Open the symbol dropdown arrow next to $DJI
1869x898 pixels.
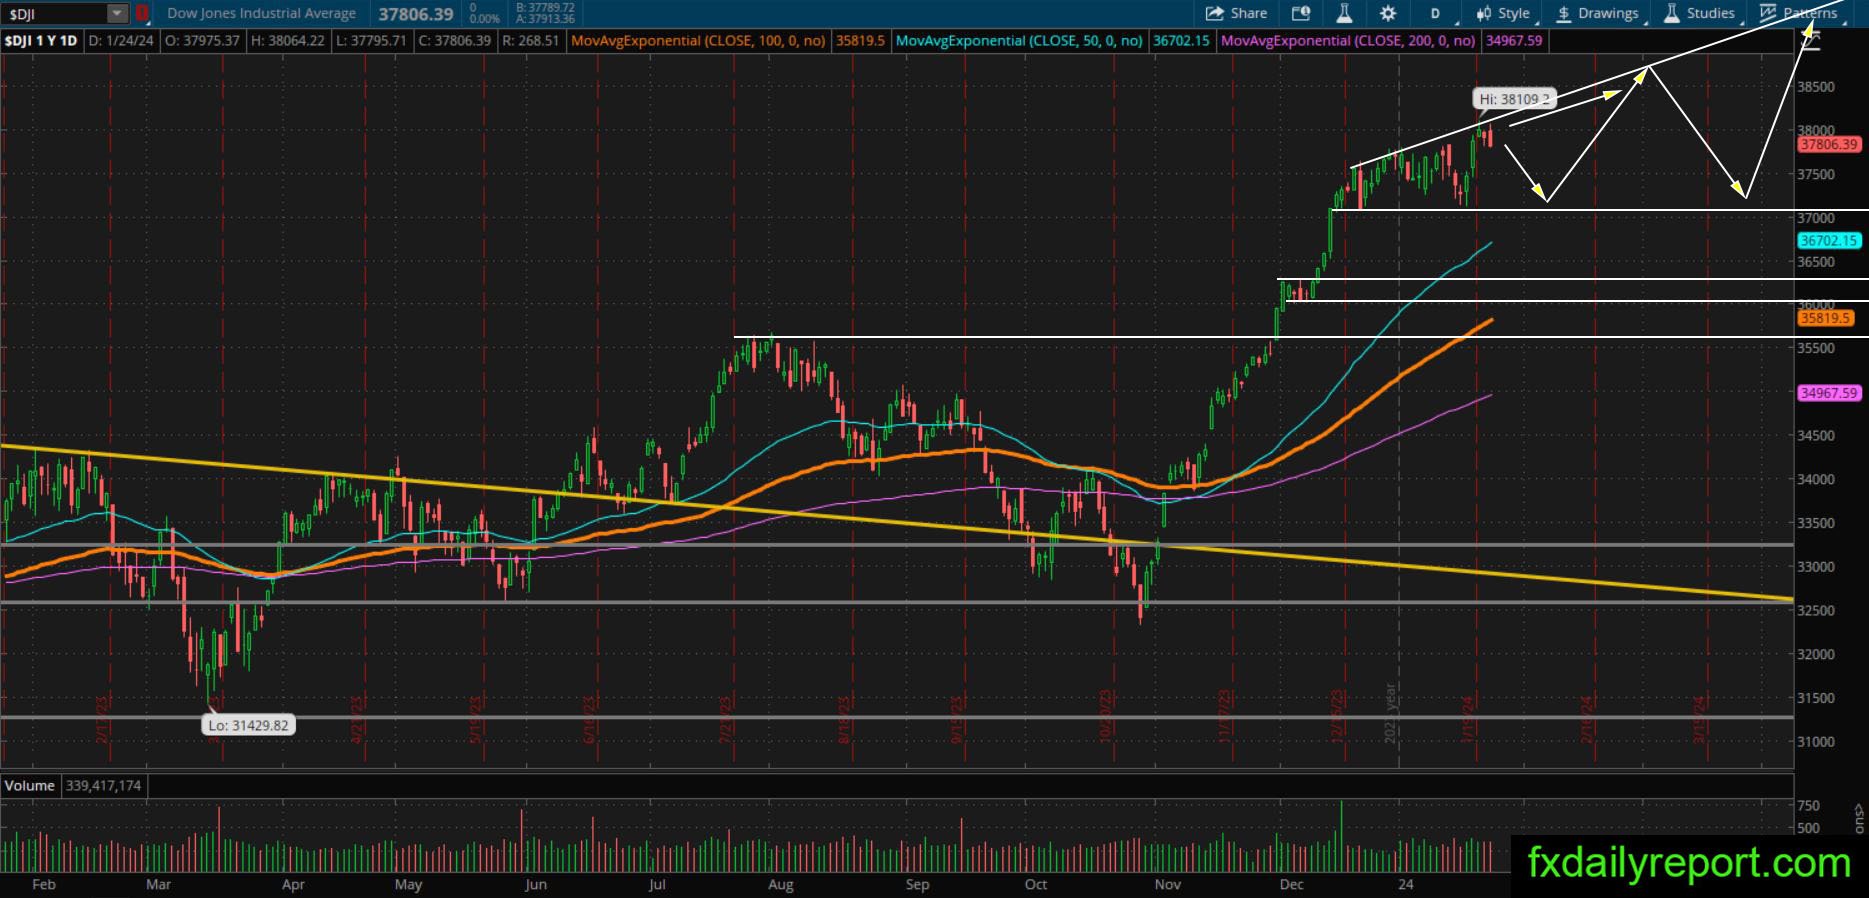tap(118, 13)
